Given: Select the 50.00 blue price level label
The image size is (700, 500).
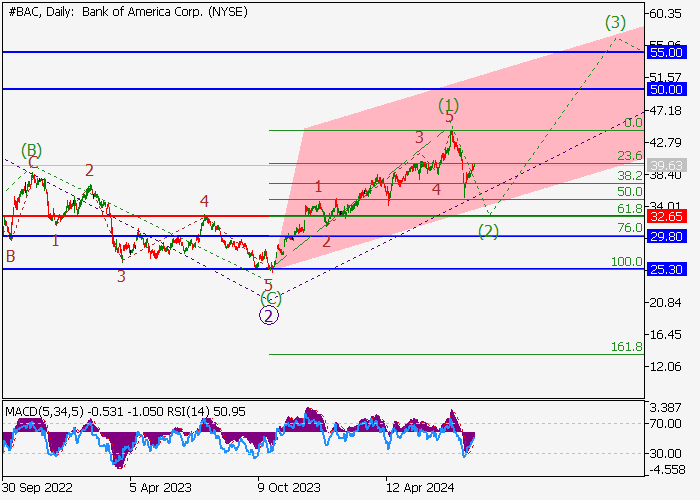Looking at the screenshot, I should [665, 89].
